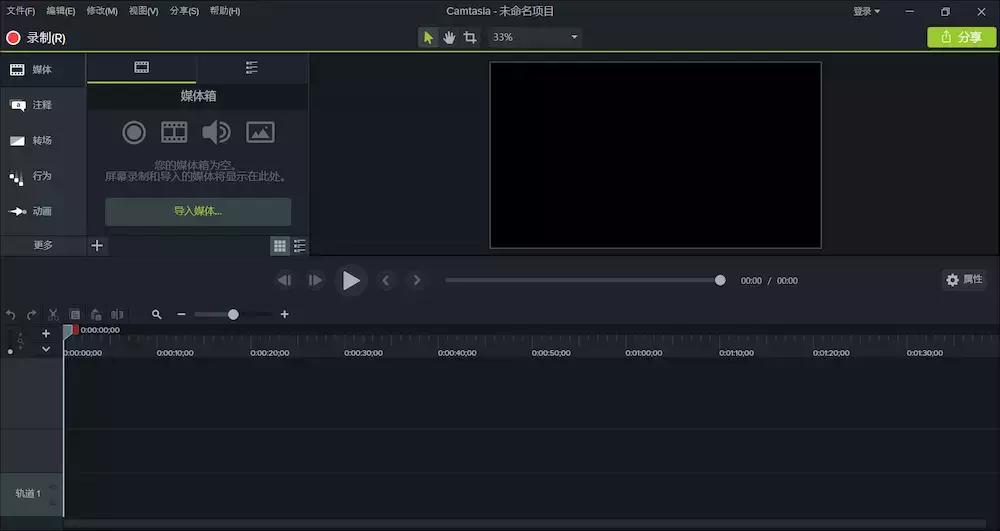
Task: Open the 文件(F) menu
Action: [20, 11]
